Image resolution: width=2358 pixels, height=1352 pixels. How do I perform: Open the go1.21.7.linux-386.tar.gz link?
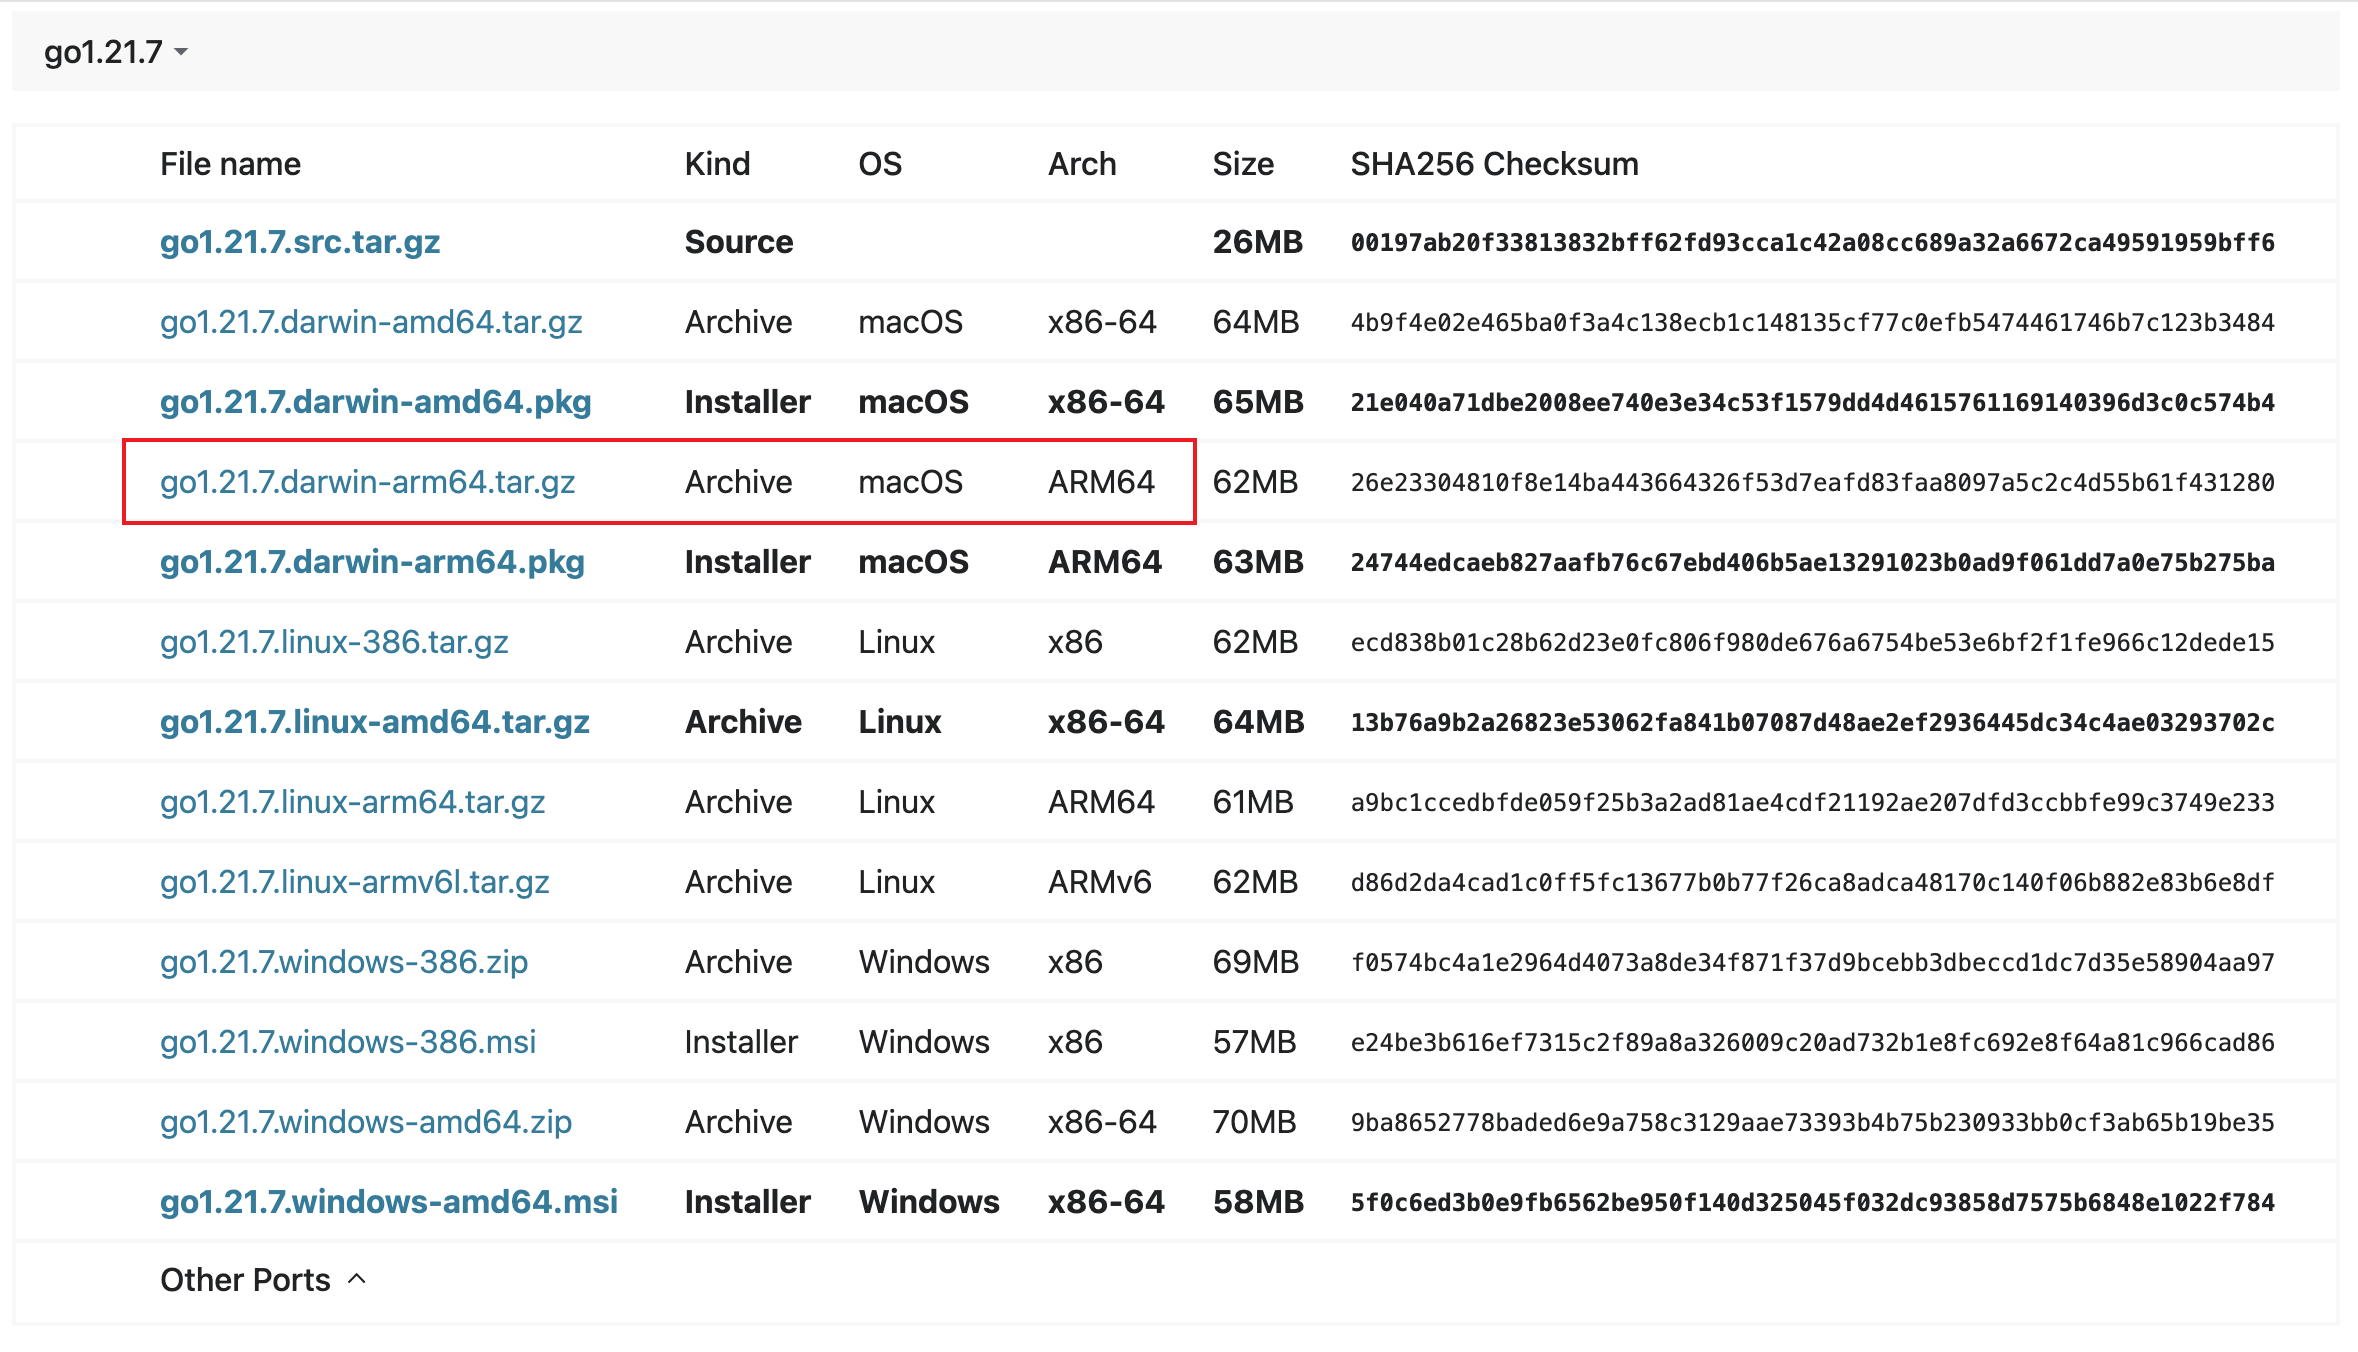coord(334,642)
